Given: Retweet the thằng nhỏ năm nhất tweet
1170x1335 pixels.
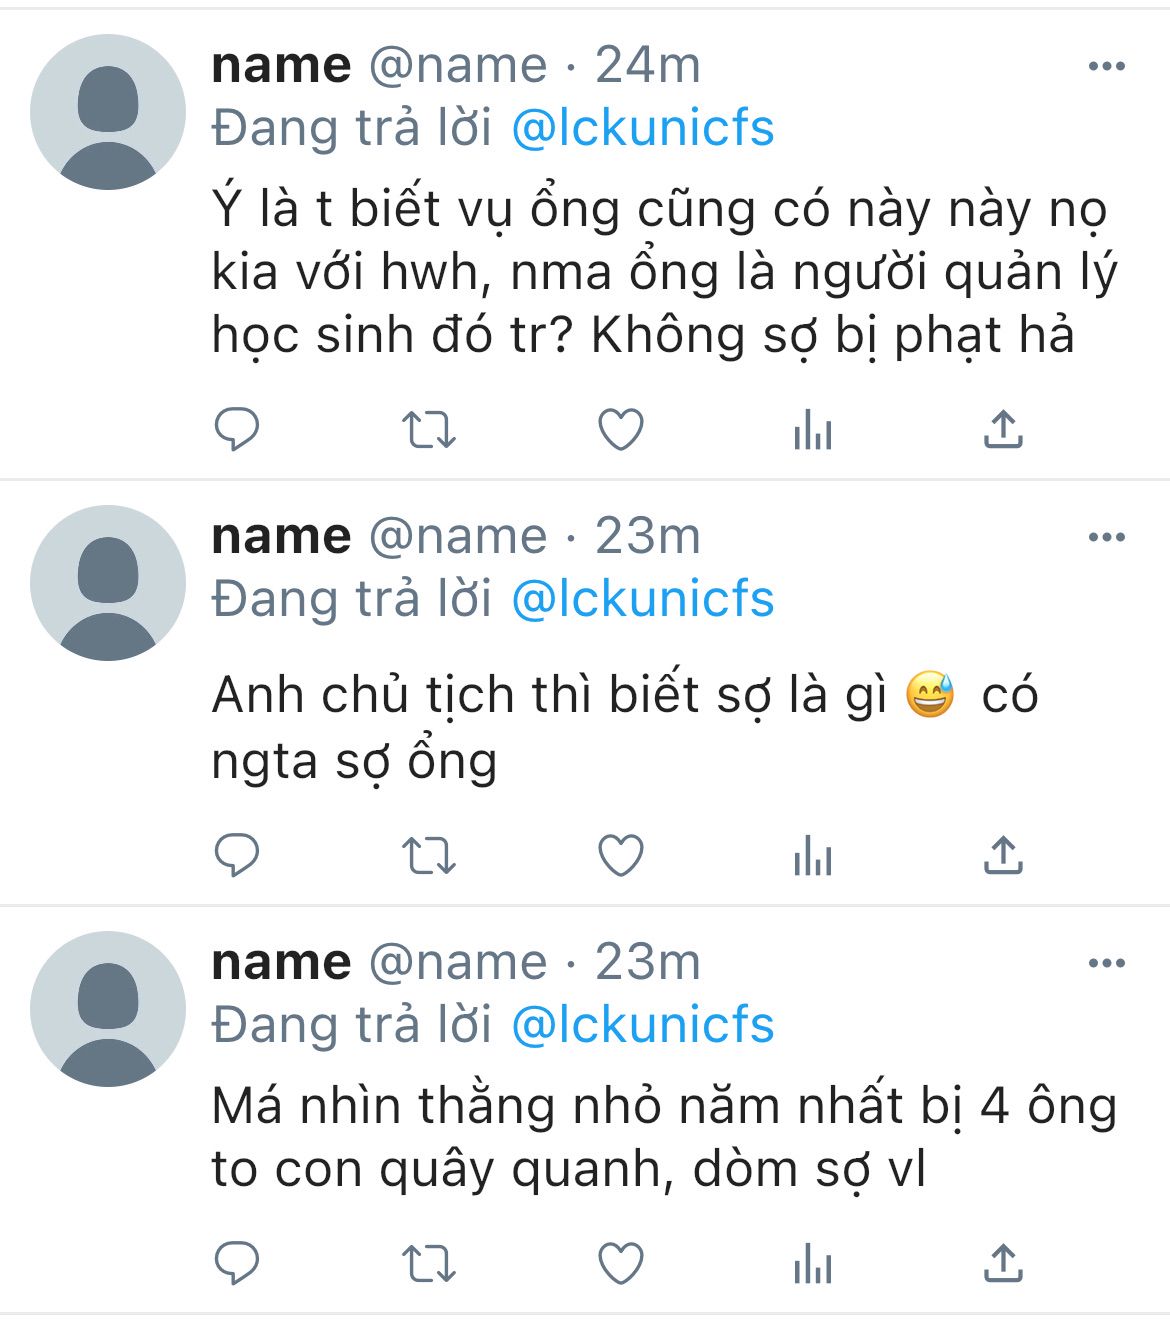Looking at the screenshot, I should [x=429, y=1264].
